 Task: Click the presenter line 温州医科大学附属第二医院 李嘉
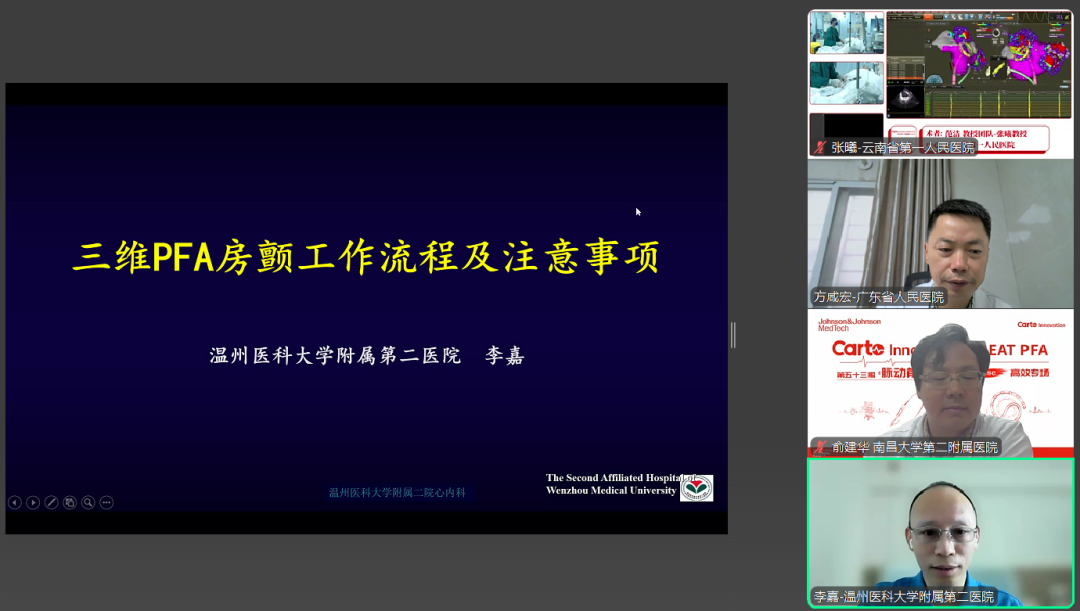point(366,356)
